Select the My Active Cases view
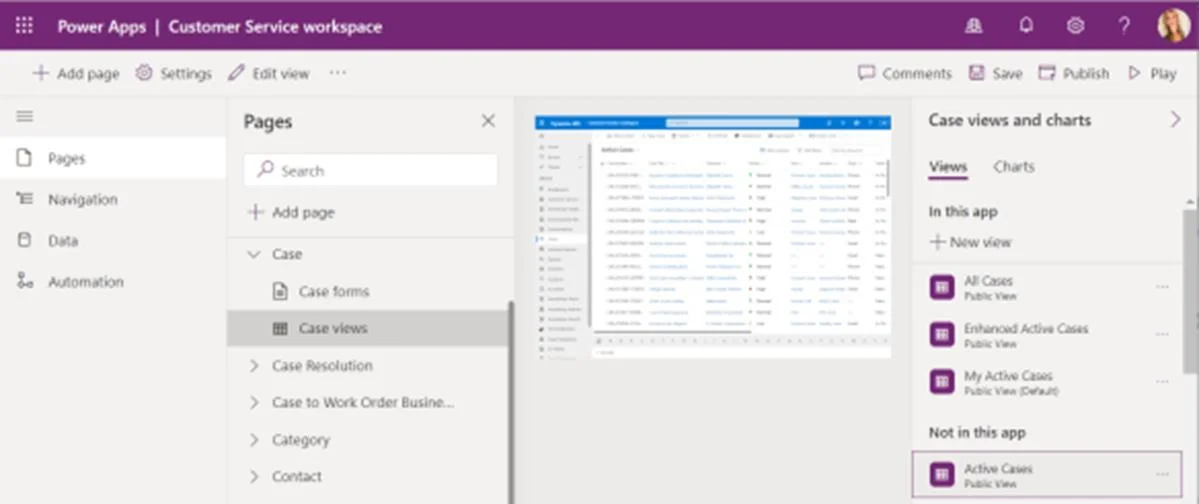The image size is (1199, 504). coord(1047,382)
